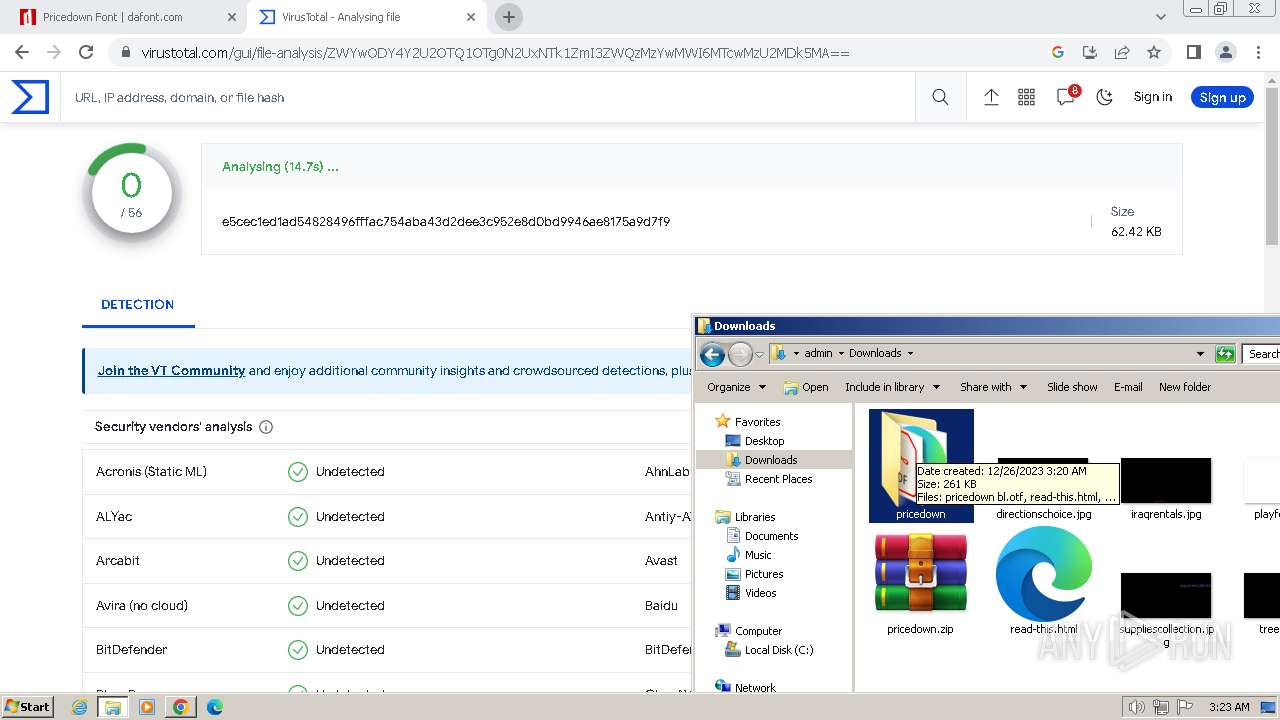The image size is (1280, 720).
Task: Open Join the VT Community link
Action: tap(171, 370)
